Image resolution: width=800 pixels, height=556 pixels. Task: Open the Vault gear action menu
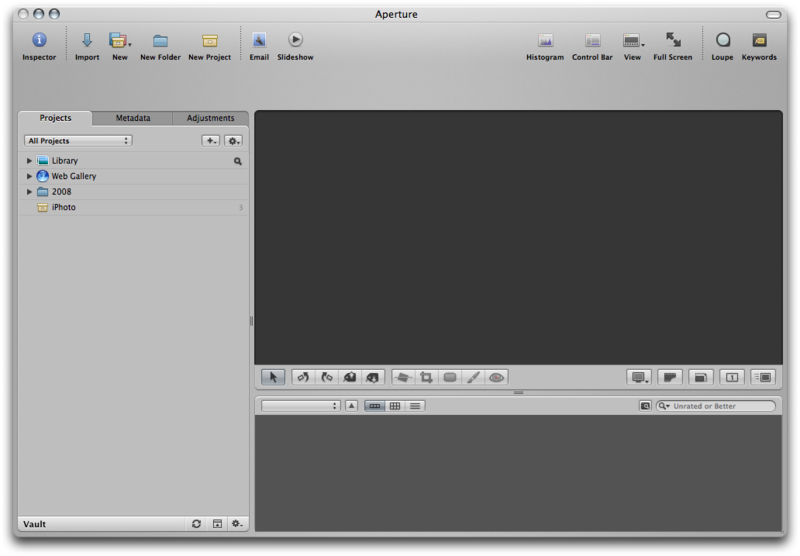point(237,524)
